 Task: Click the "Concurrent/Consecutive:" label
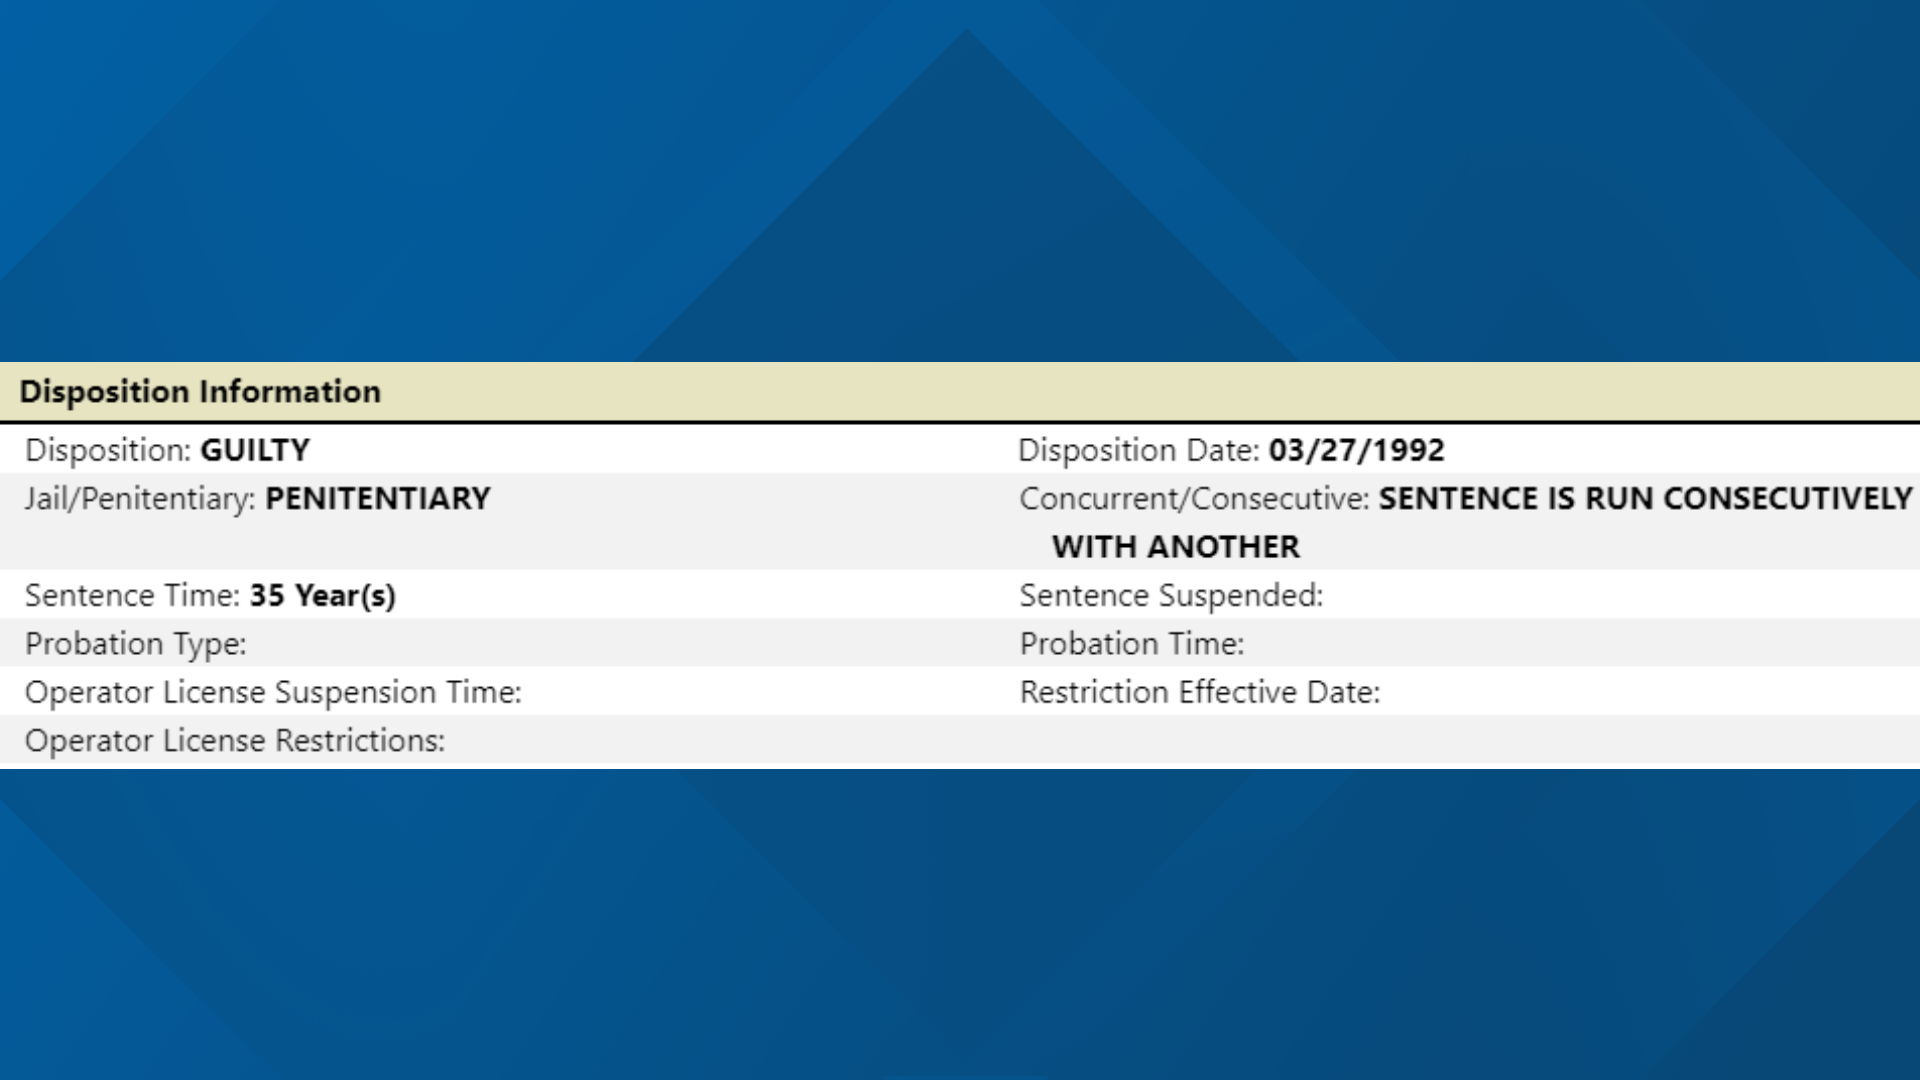(1194, 499)
